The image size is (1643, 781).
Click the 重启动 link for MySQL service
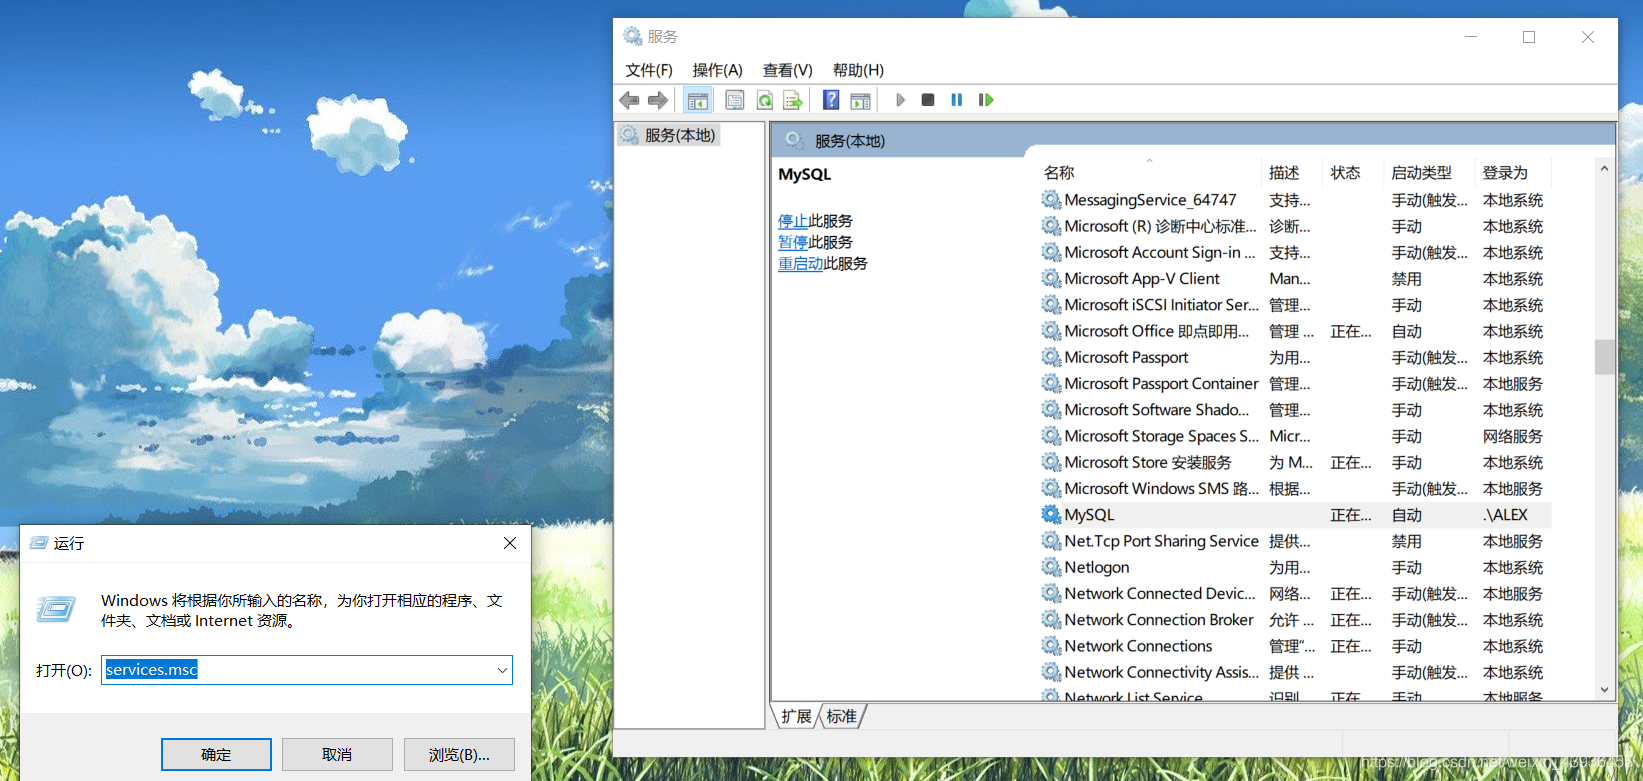coord(800,263)
